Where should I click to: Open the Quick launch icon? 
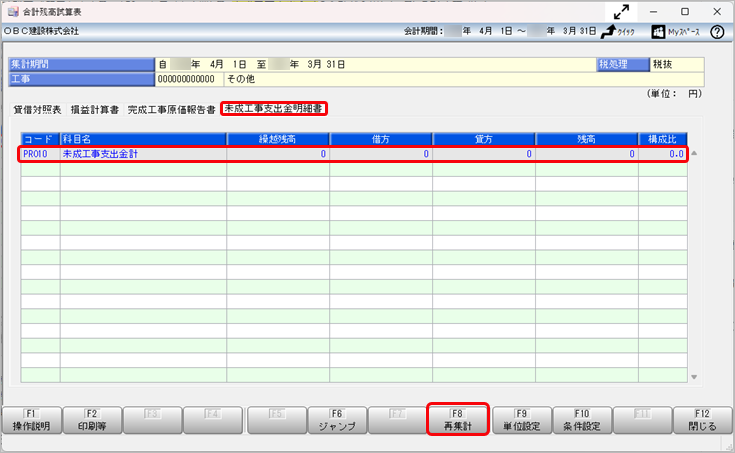point(617,31)
